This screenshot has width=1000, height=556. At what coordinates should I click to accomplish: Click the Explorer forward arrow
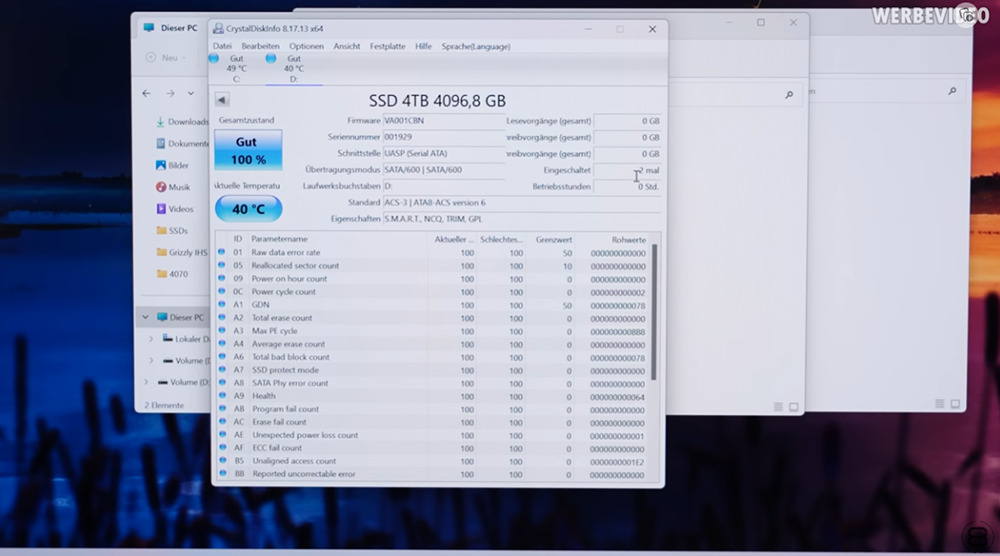(170, 93)
